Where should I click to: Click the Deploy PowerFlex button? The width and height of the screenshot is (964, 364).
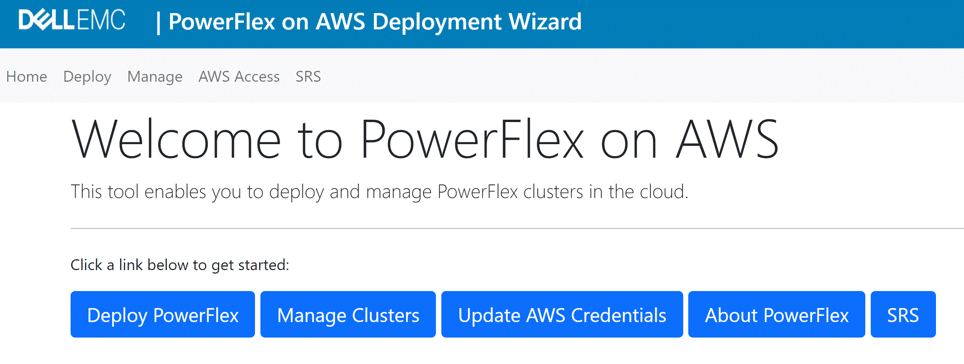(163, 315)
